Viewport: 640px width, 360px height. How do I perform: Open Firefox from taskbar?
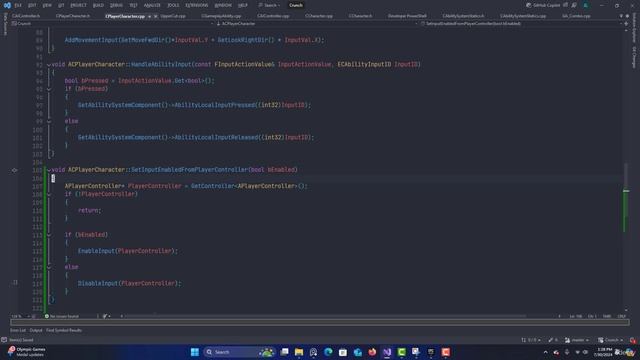click(372, 352)
